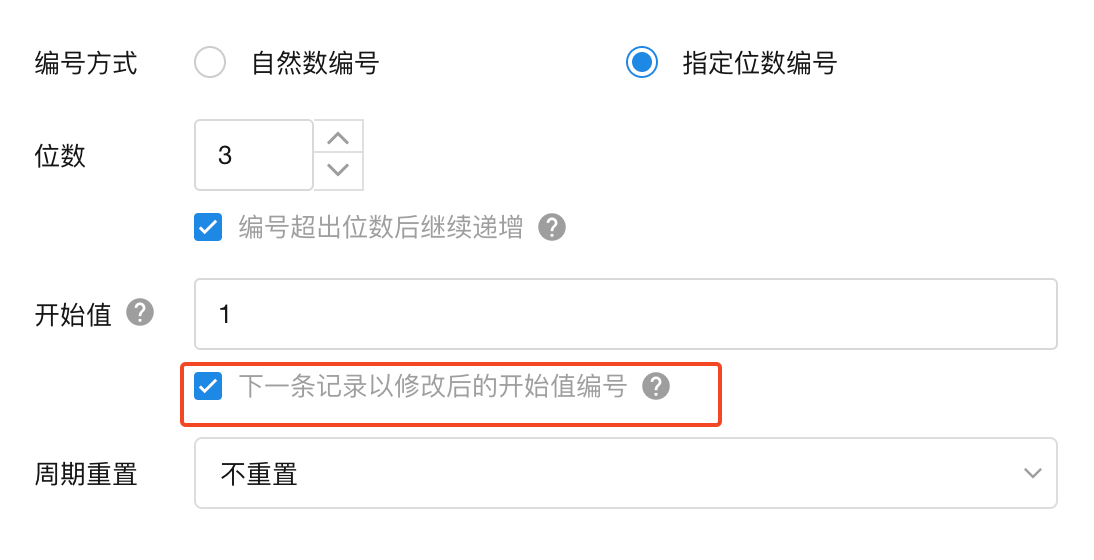Click the 指定位数编号 option label text
This screenshot has width=1094, height=560.
pos(759,64)
